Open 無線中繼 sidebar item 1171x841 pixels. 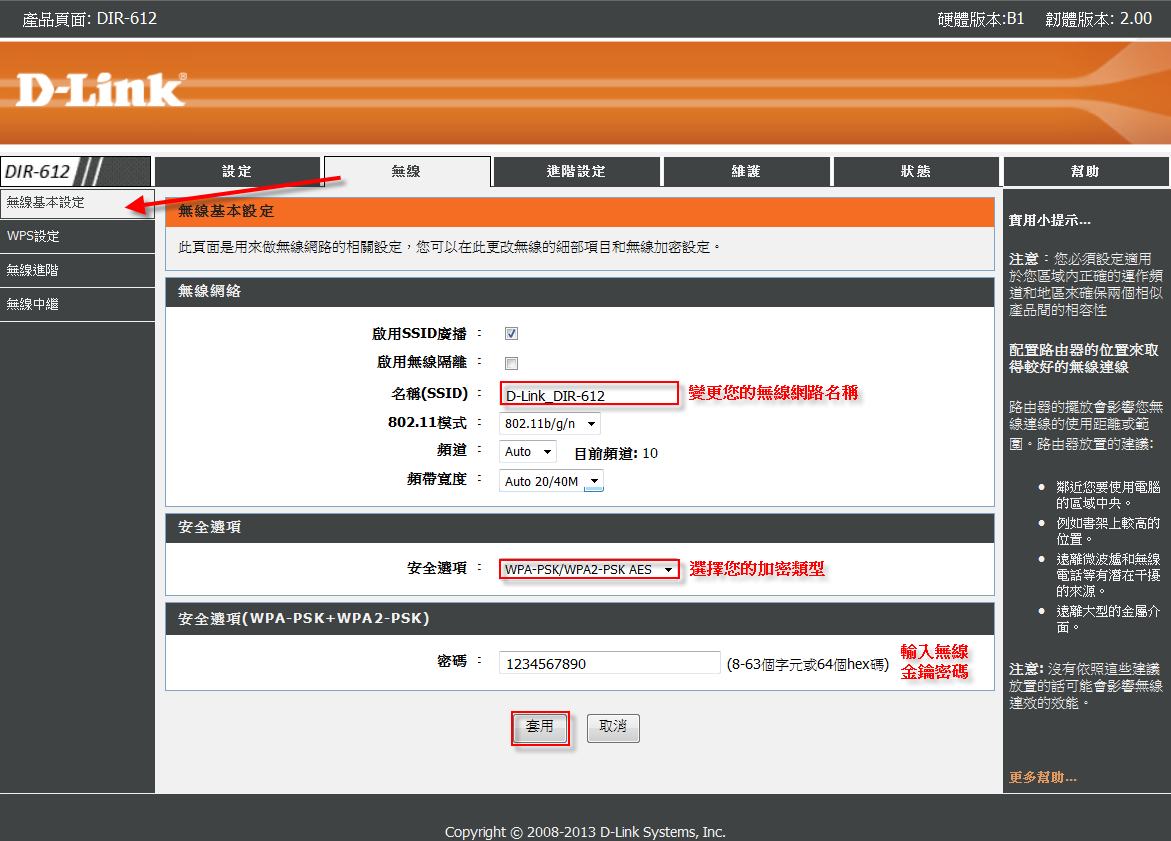click(77, 304)
